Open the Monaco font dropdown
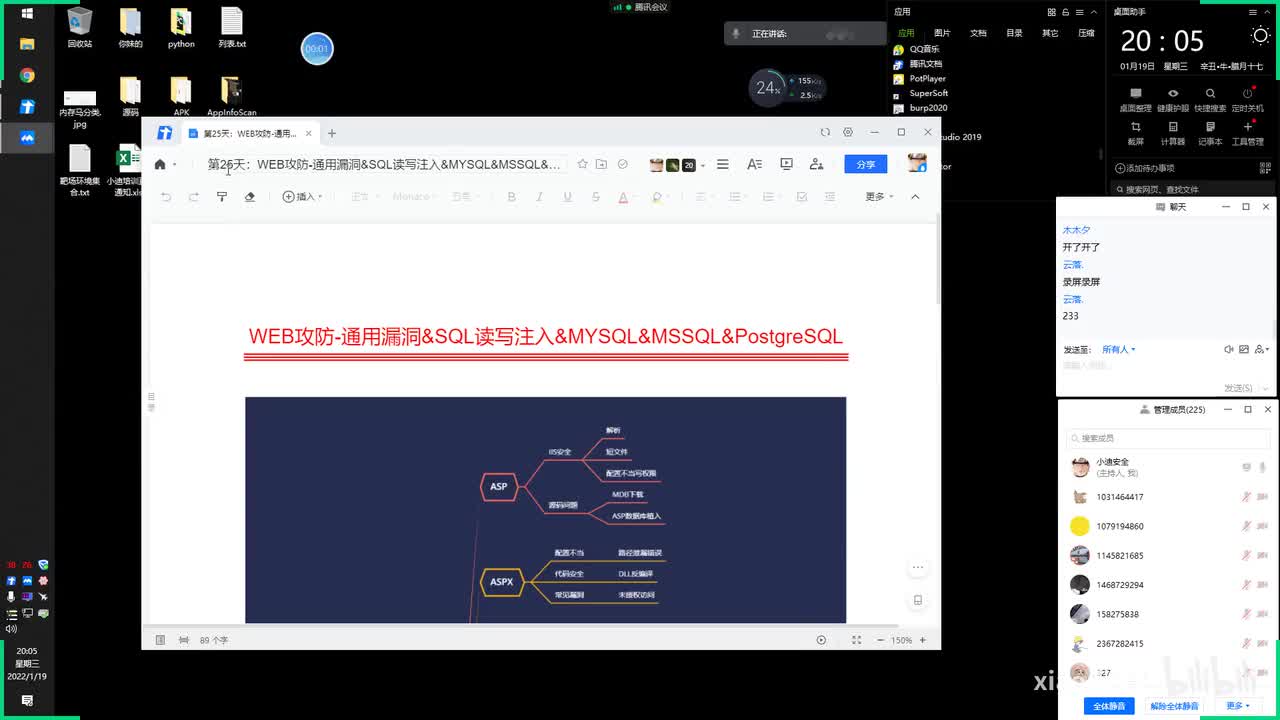This screenshot has width=1280, height=720. tap(415, 197)
